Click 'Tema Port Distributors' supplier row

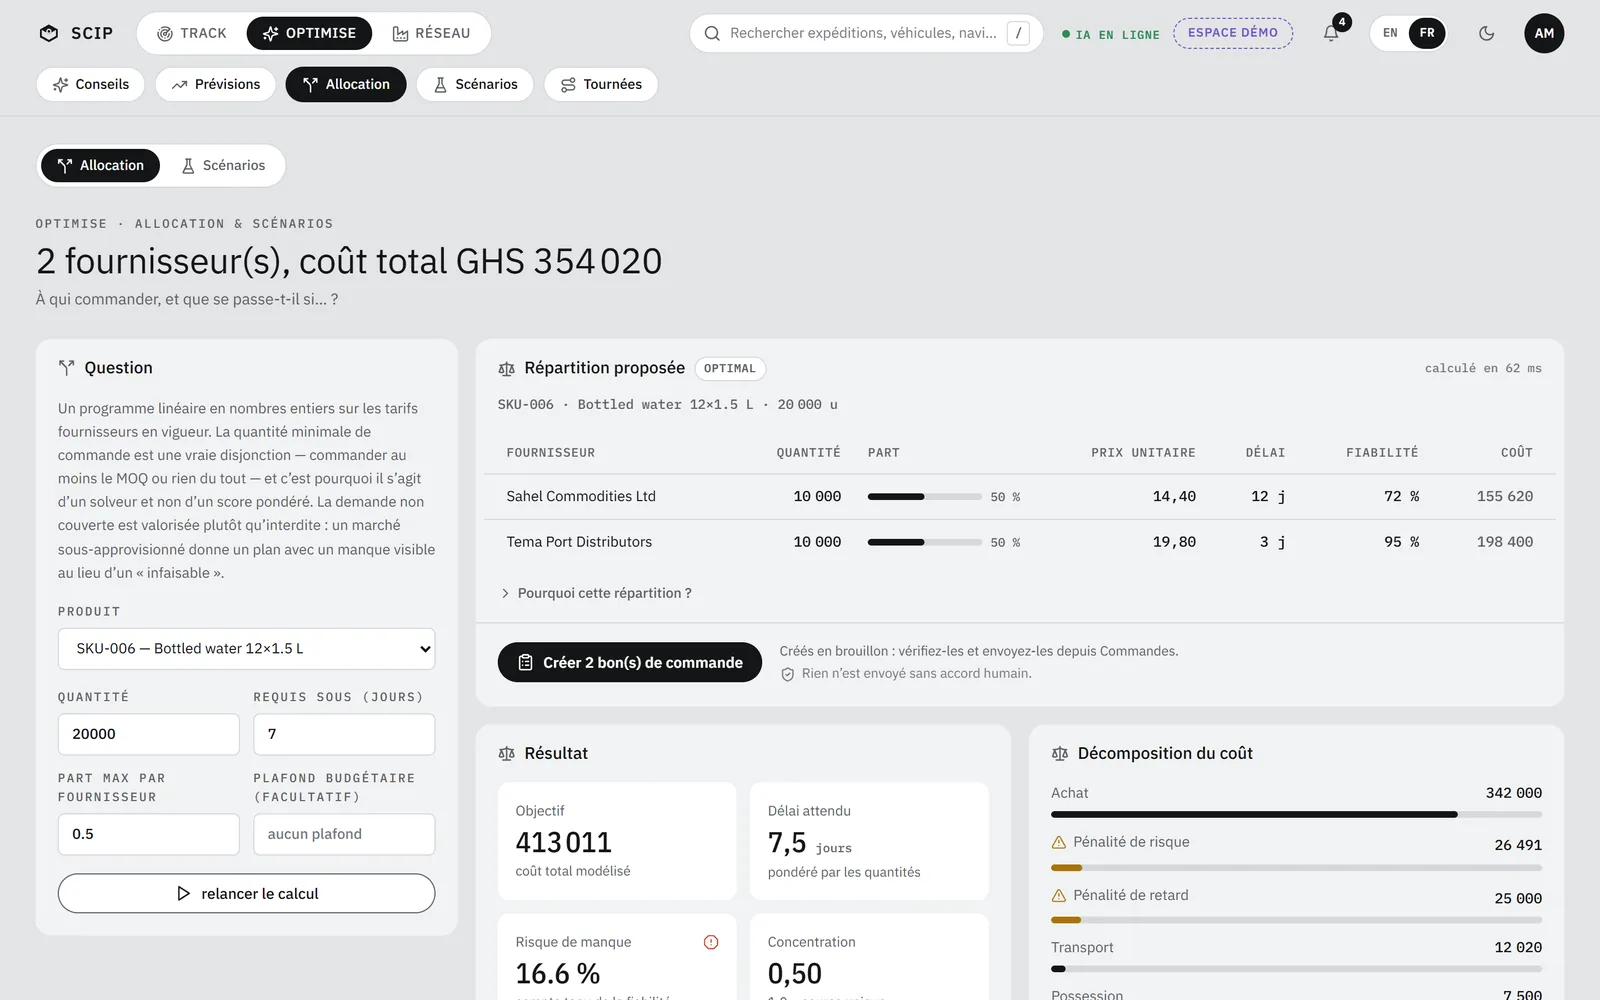pos(1019,542)
